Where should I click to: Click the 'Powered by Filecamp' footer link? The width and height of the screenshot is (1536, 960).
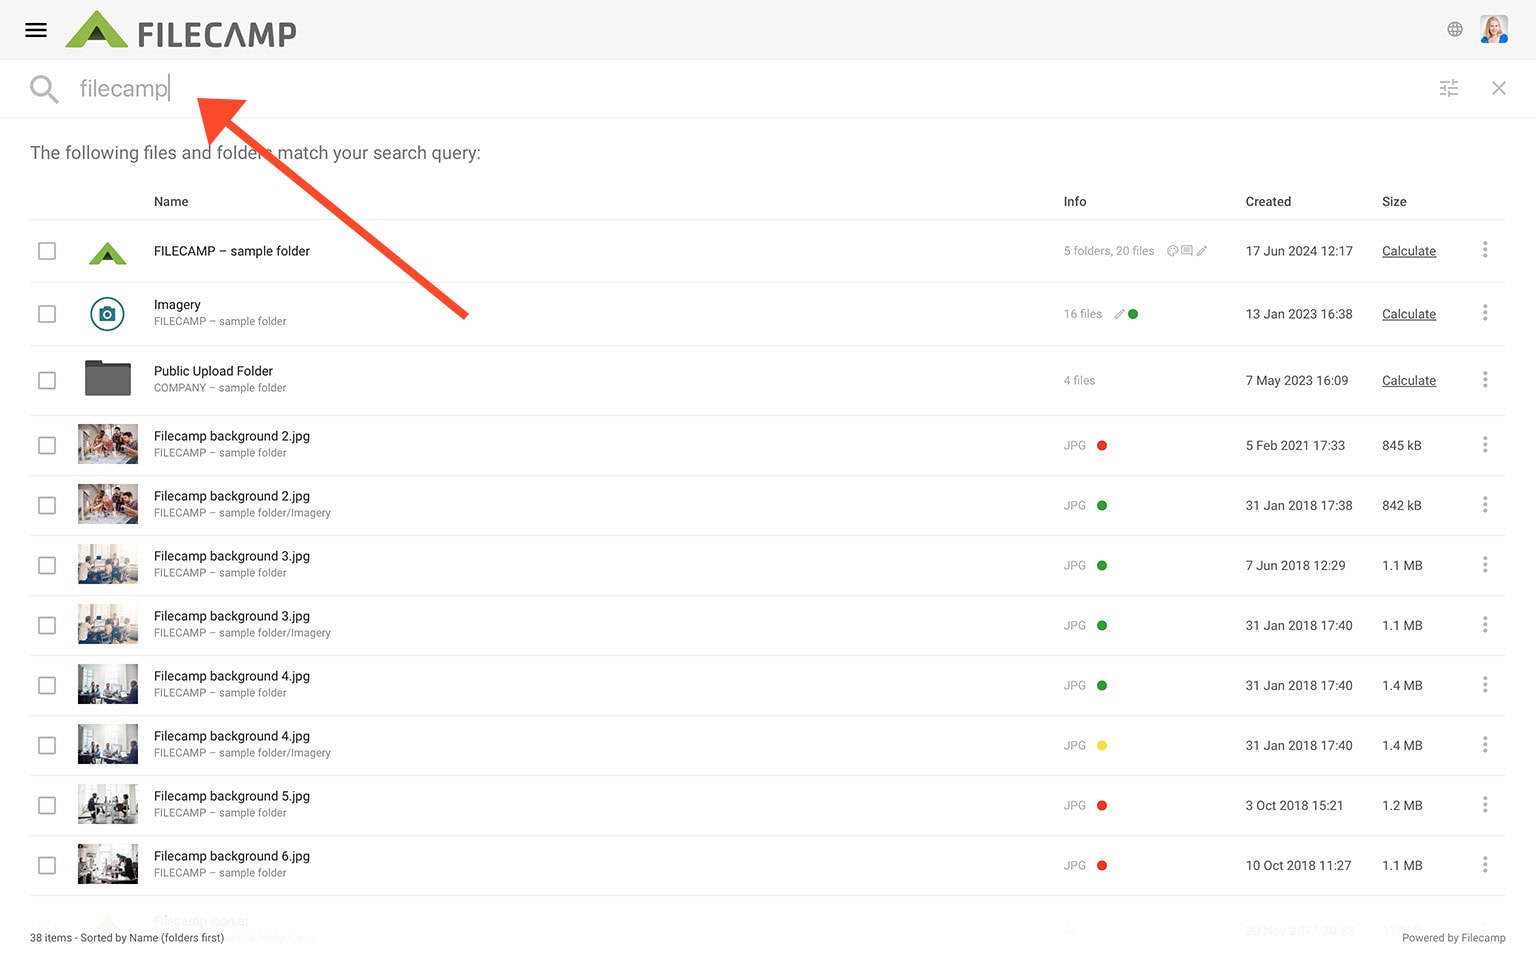coord(1453,938)
